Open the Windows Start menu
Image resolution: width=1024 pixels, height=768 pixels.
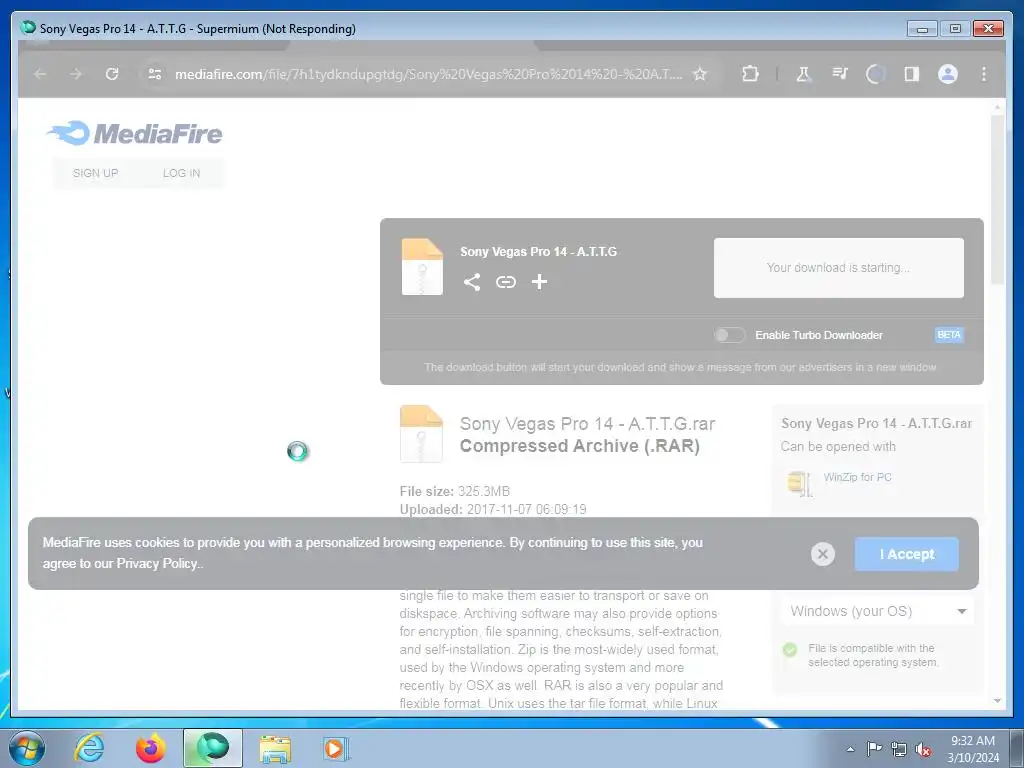click(x=27, y=748)
